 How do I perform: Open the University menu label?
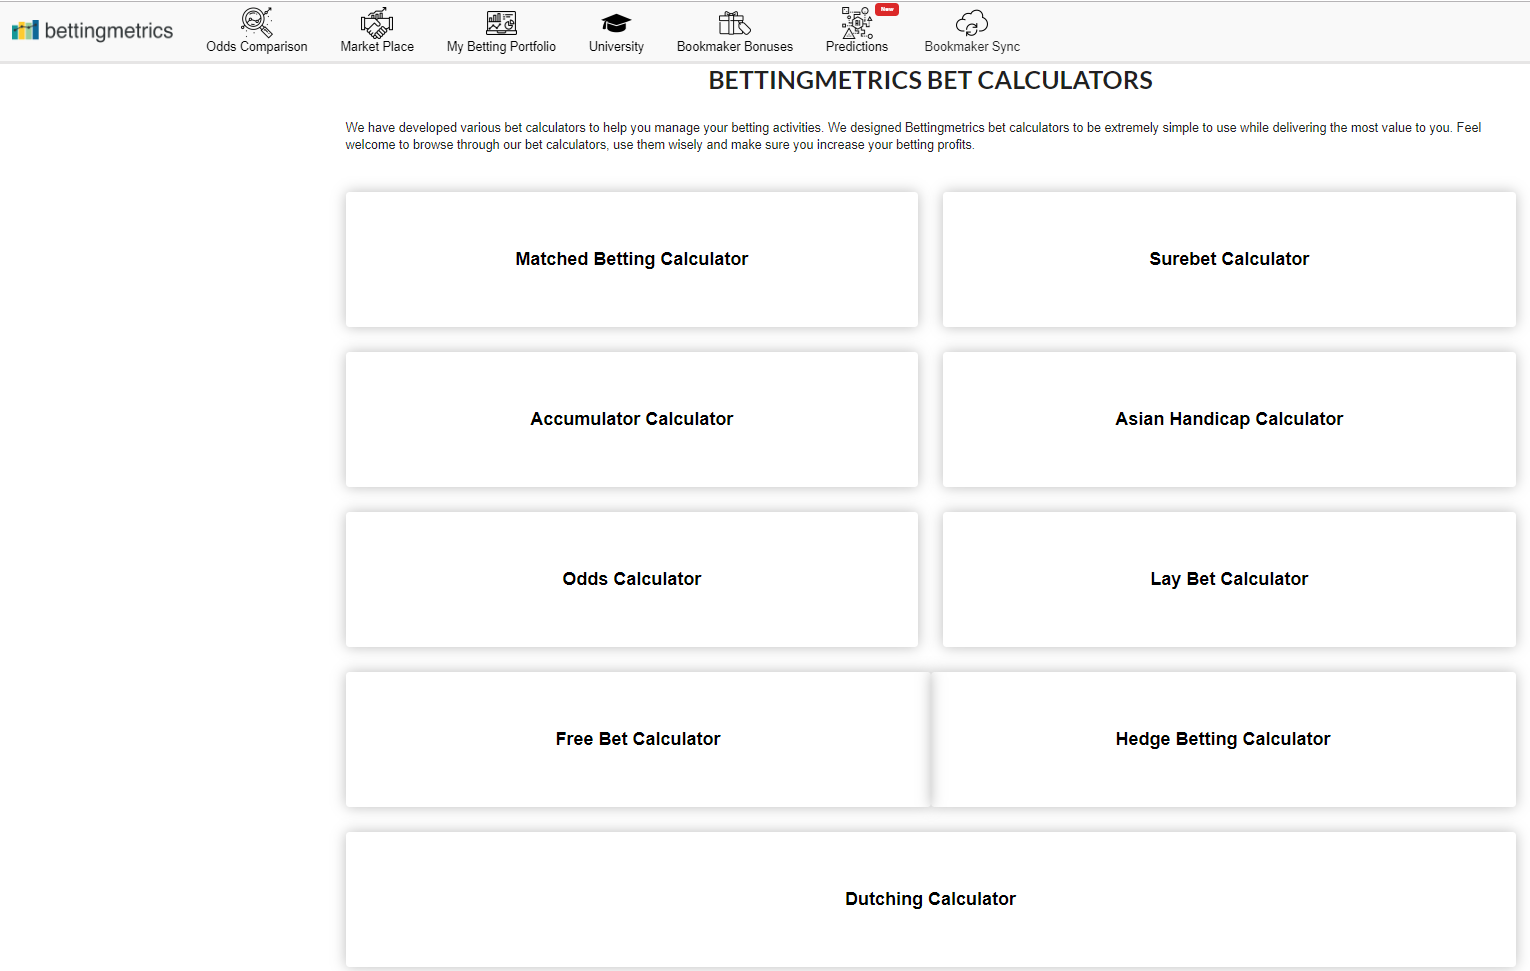point(616,47)
